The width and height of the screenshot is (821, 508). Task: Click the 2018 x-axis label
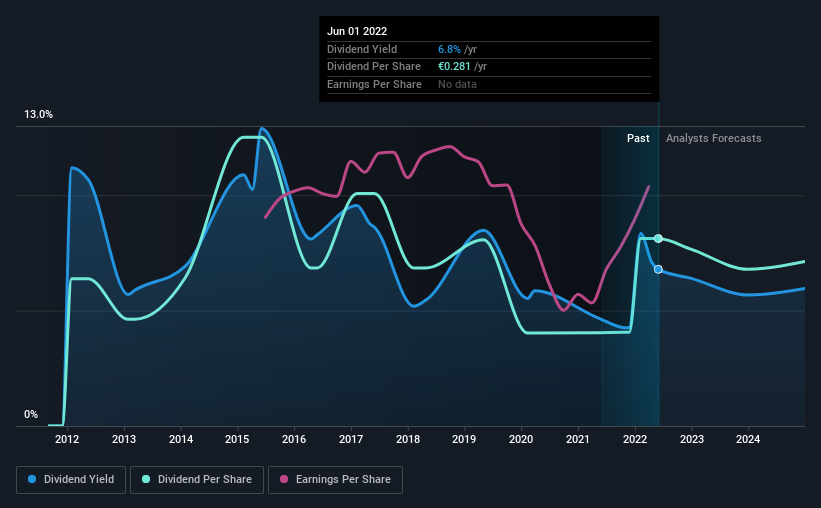coord(408,439)
